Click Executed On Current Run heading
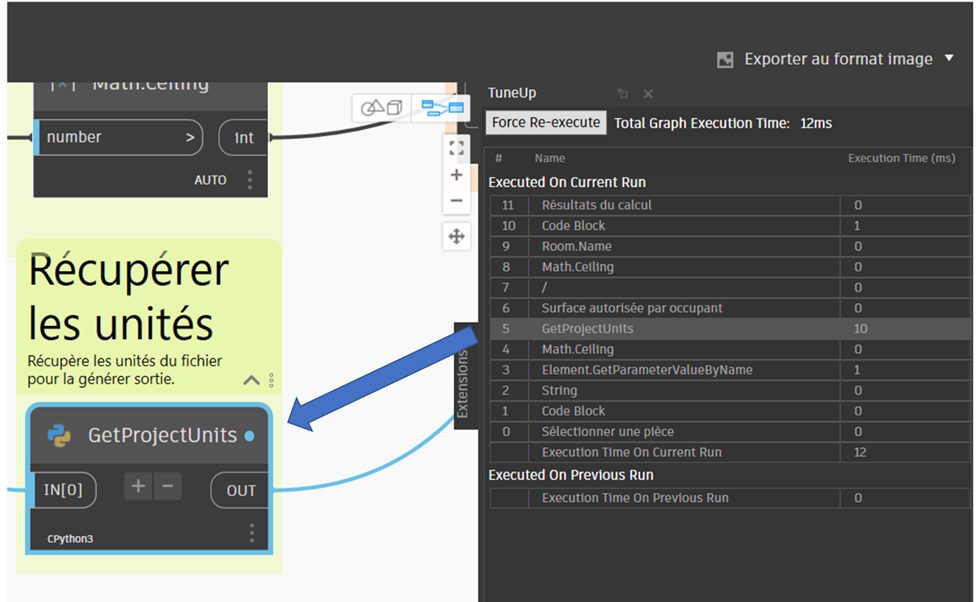The width and height of the screenshot is (980, 602). coord(567,183)
